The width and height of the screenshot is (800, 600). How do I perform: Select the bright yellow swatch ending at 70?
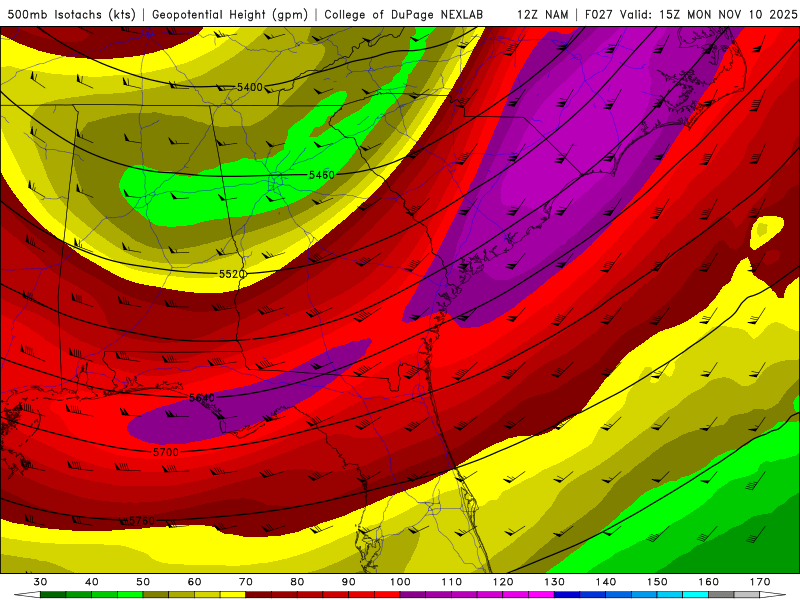click(233, 594)
